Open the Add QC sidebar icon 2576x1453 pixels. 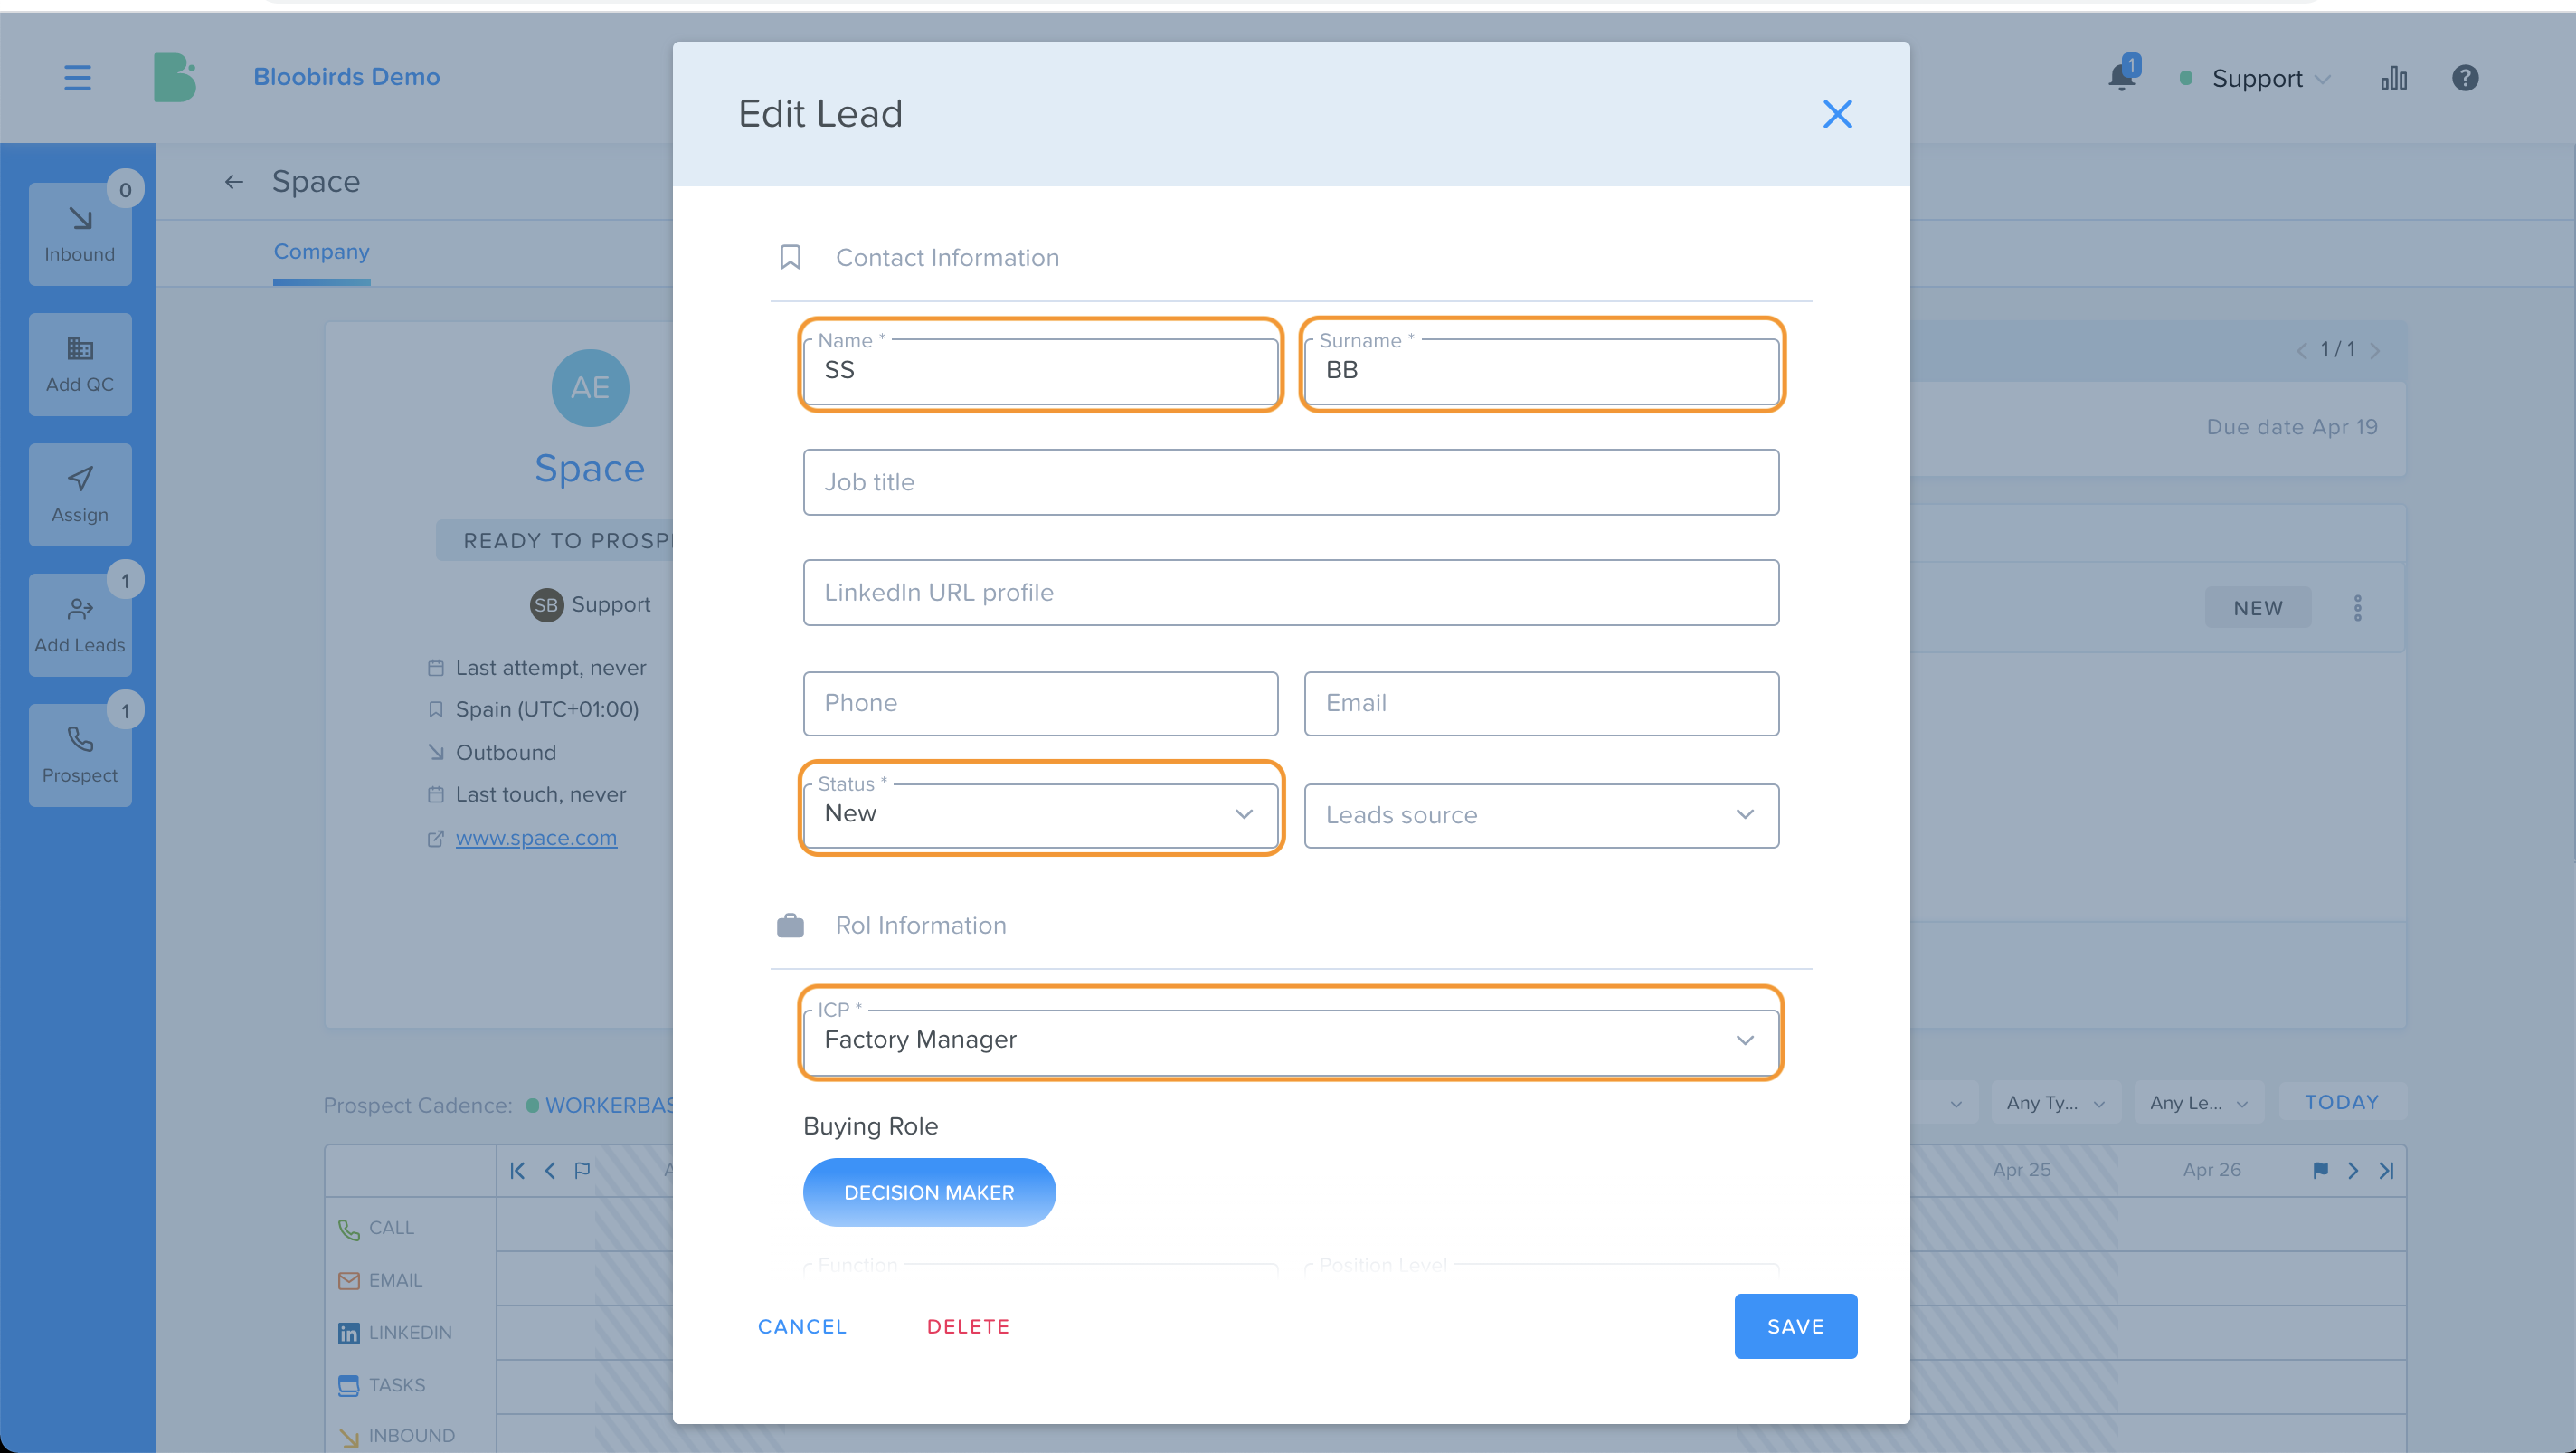coord(80,364)
